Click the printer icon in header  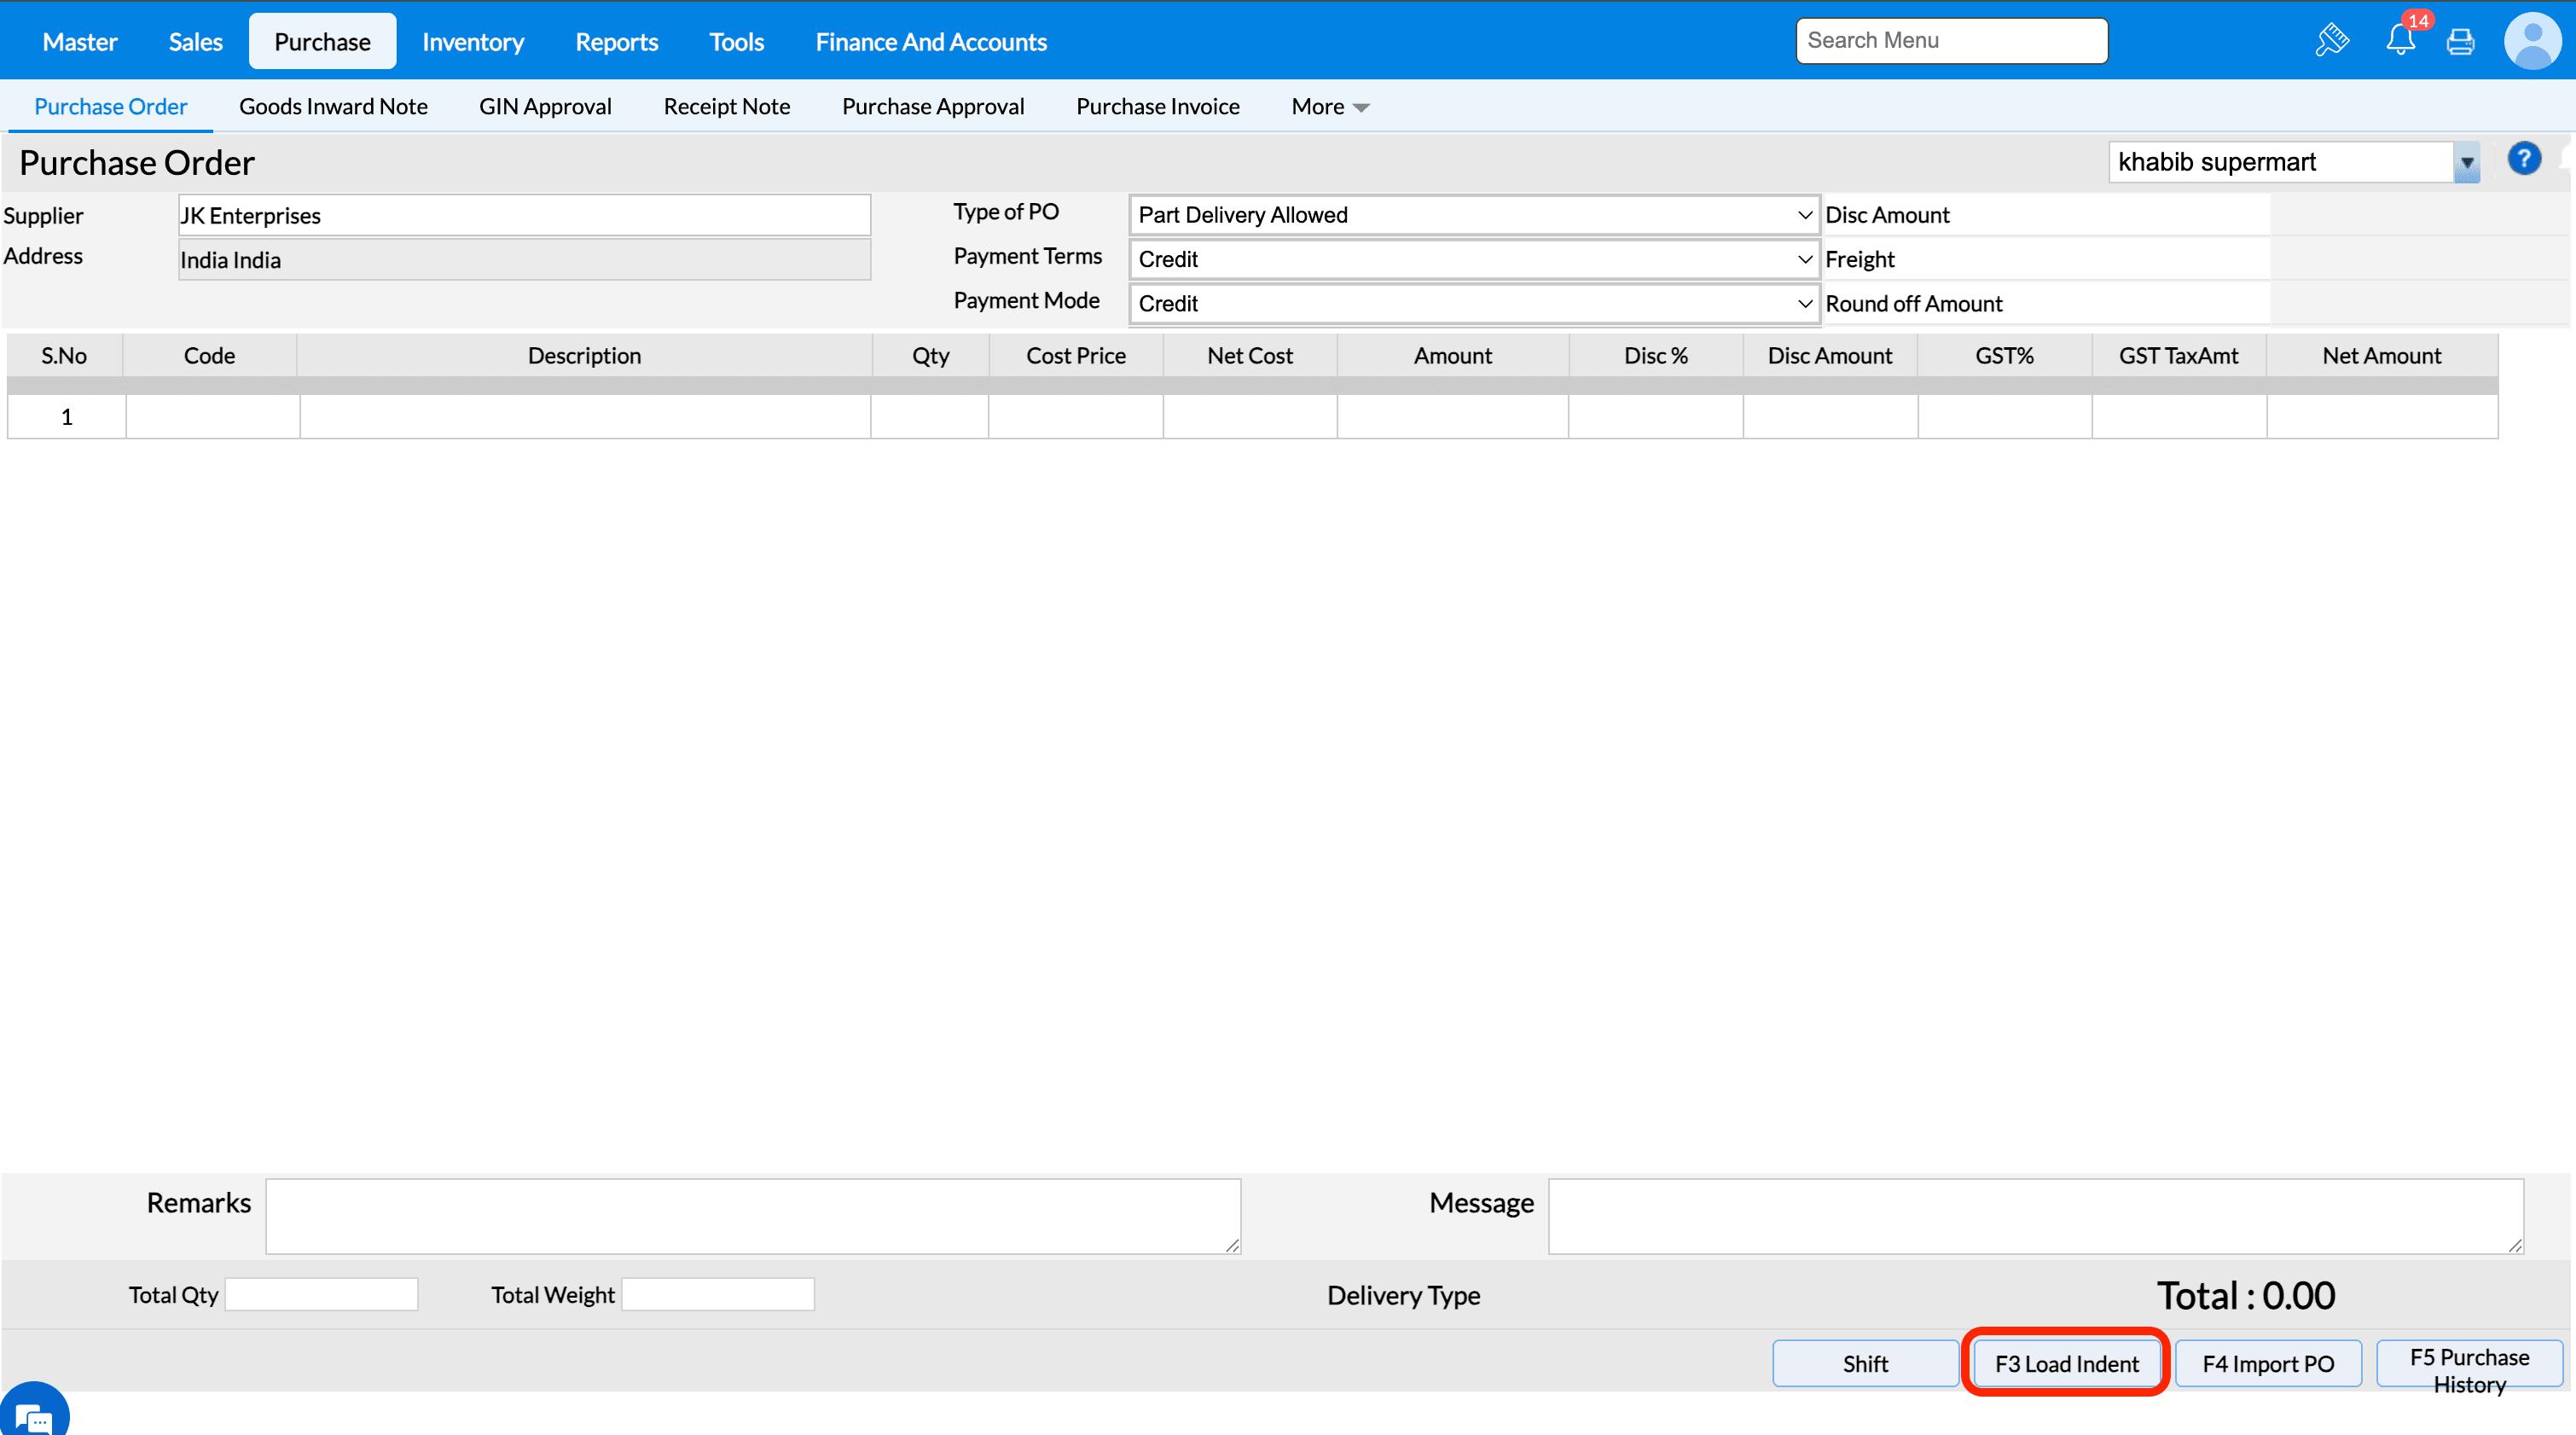tap(2460, 42)
